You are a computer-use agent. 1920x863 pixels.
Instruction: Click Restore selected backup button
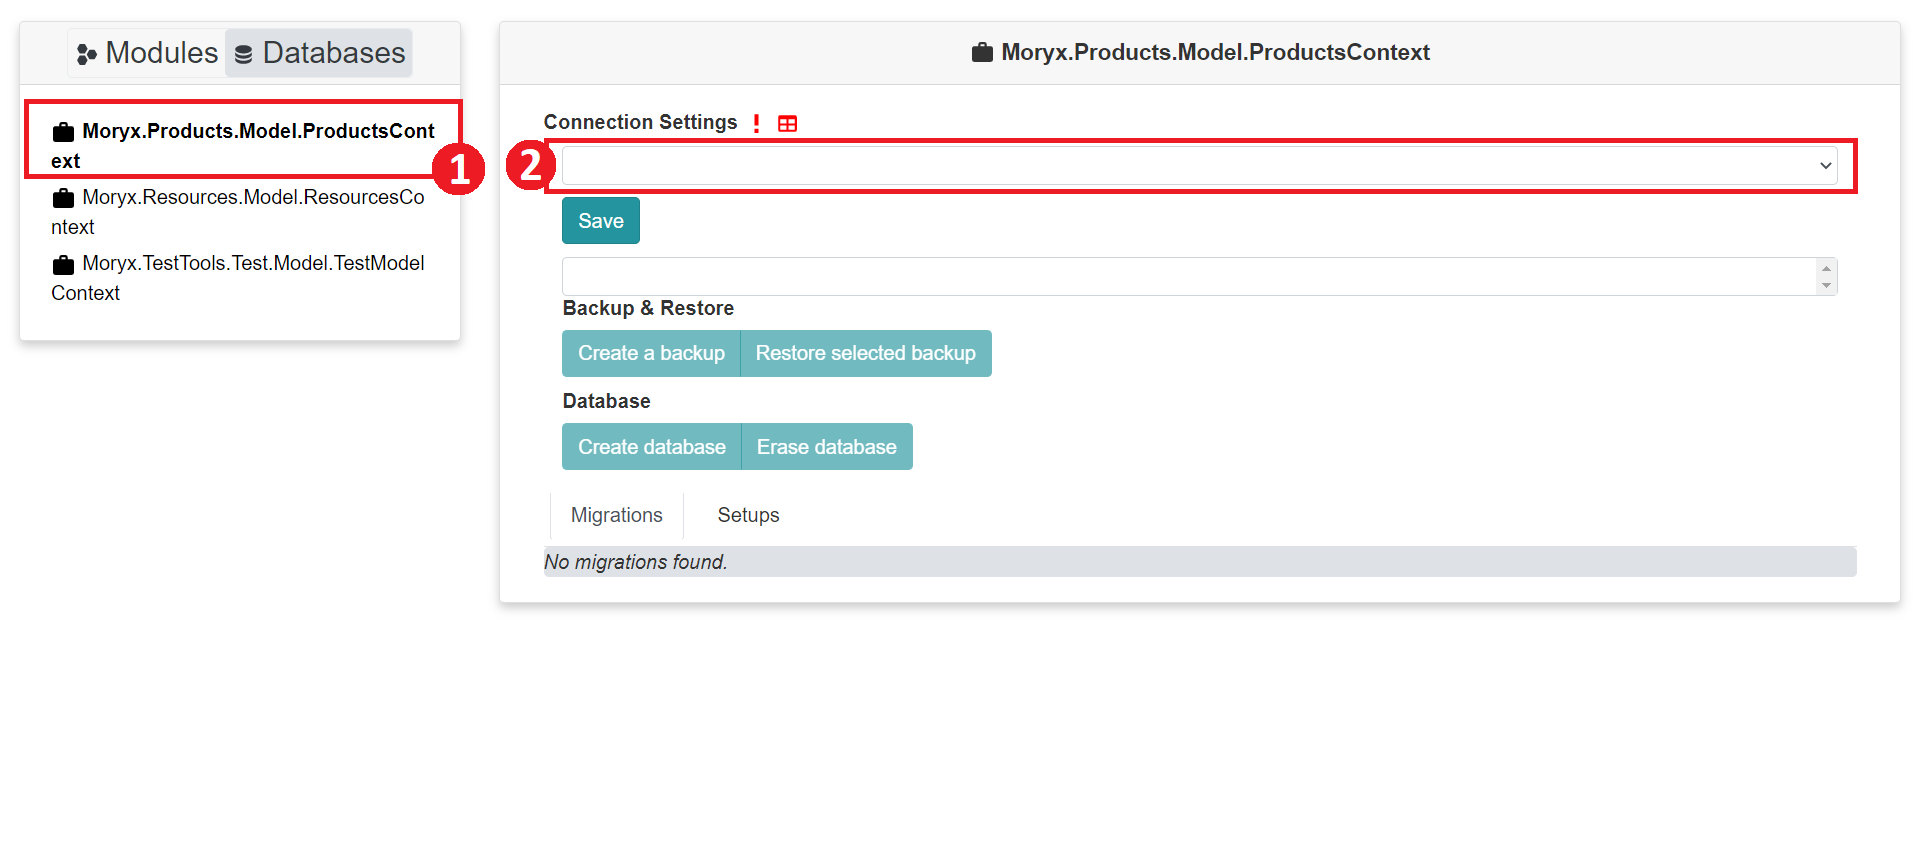point(866,354)
